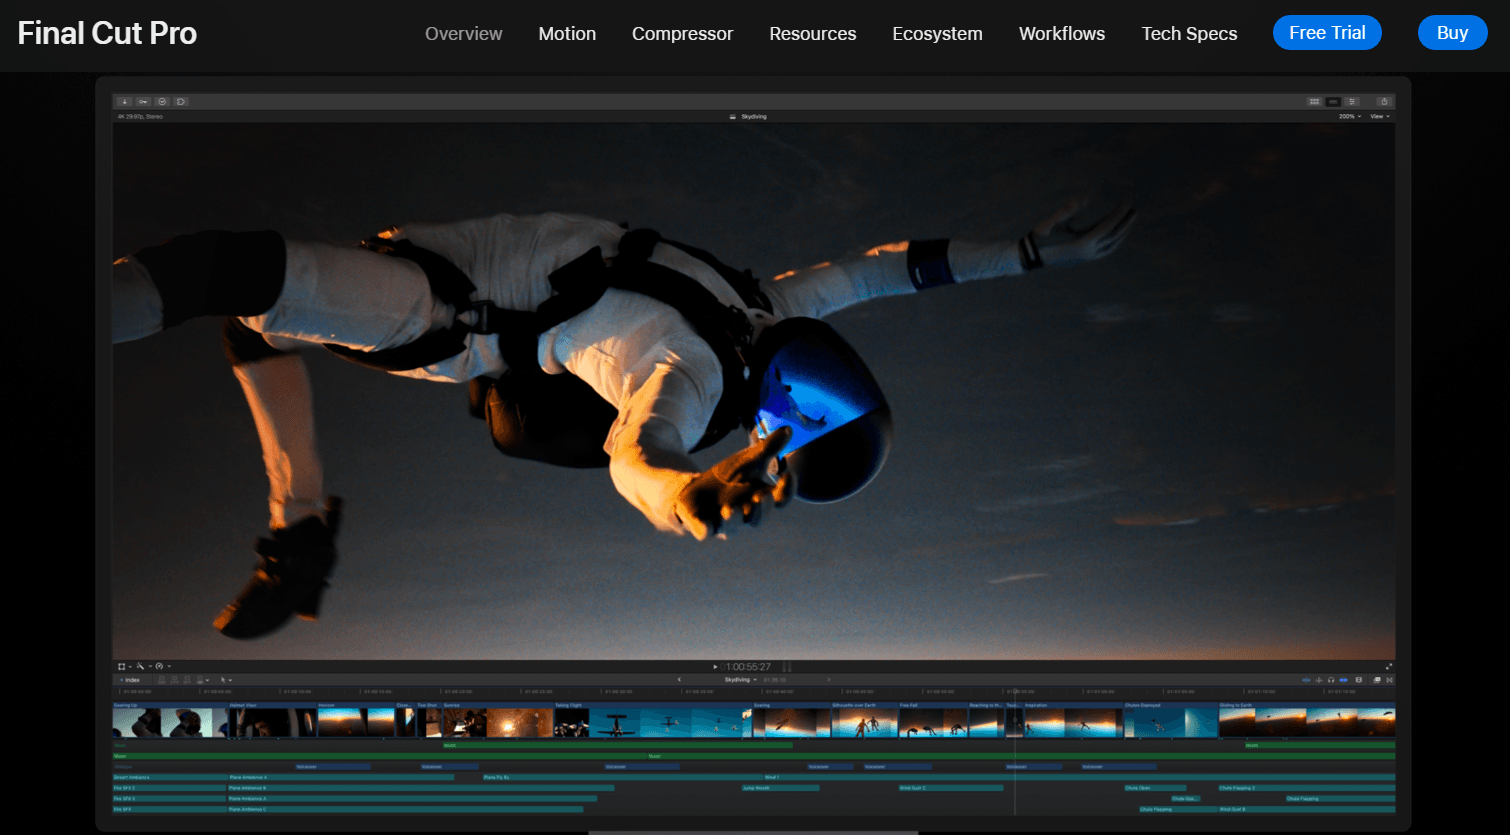Select the Silhouette over Earth clip
The image size is (1510, 835).
pos(864,721)
